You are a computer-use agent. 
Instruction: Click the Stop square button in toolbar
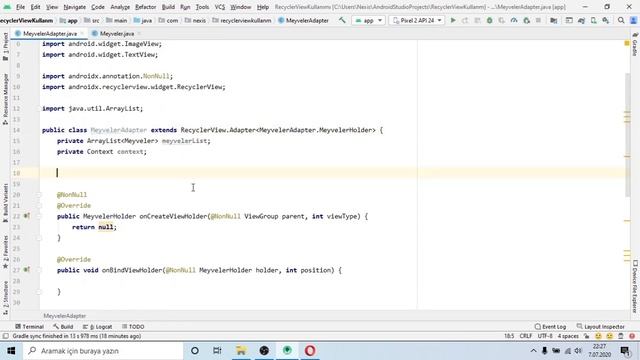click(x=538, y=20)
